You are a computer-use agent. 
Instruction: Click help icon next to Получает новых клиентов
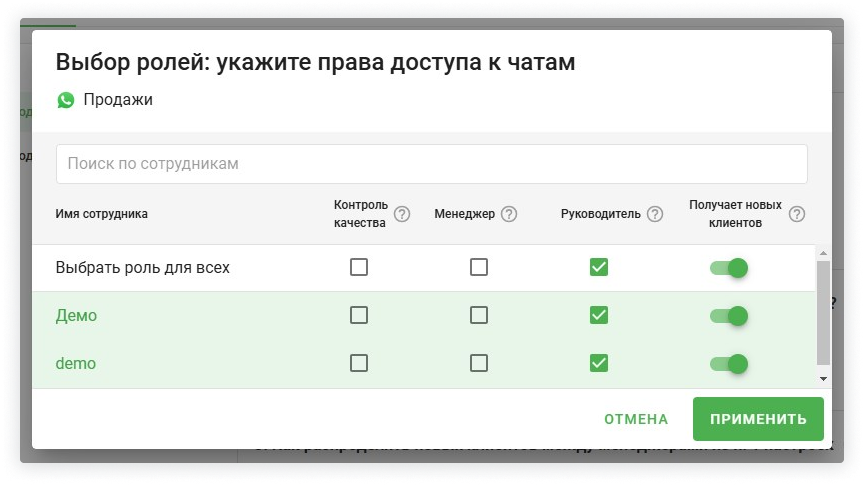tap(797, 214)
